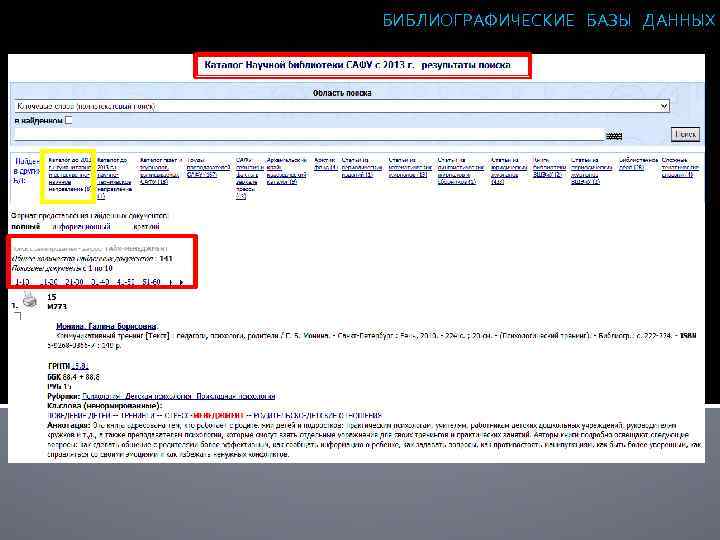Image resolution: width=720 pixels, height=540 pixels.
Task: Switch to 'полный' document format
Action: click(26, 227)
